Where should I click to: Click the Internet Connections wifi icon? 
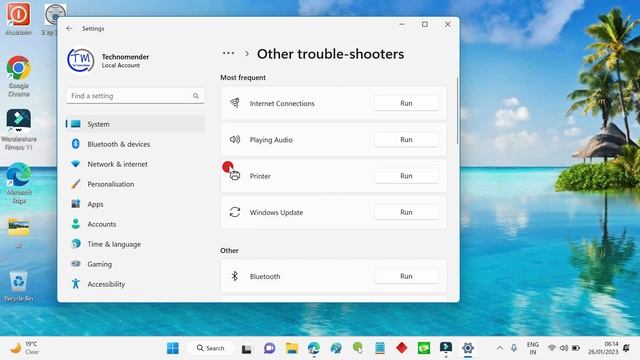tap(235, 103)
